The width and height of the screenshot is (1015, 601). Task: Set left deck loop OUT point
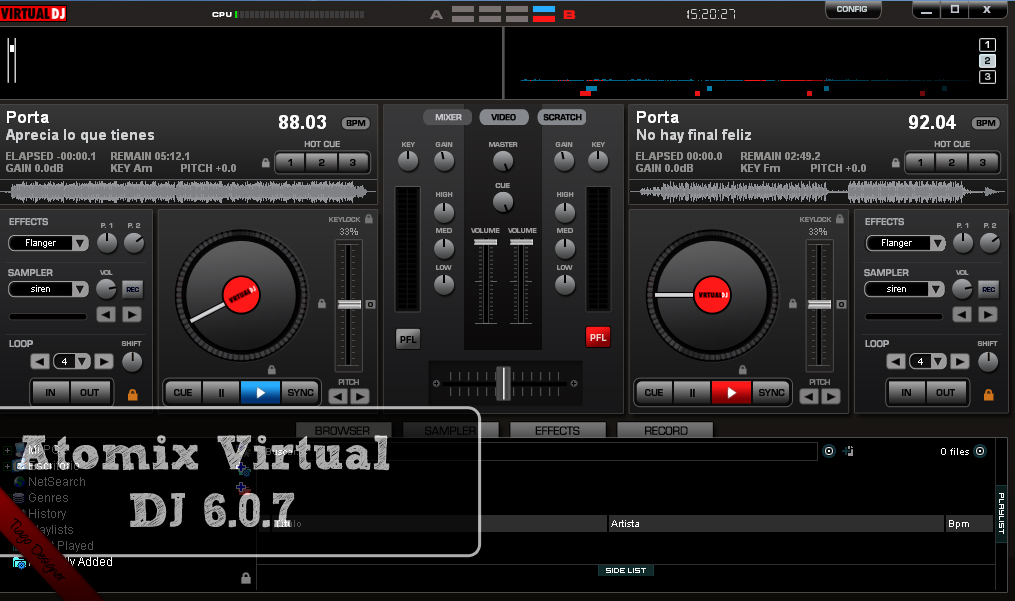click(89, 392)
